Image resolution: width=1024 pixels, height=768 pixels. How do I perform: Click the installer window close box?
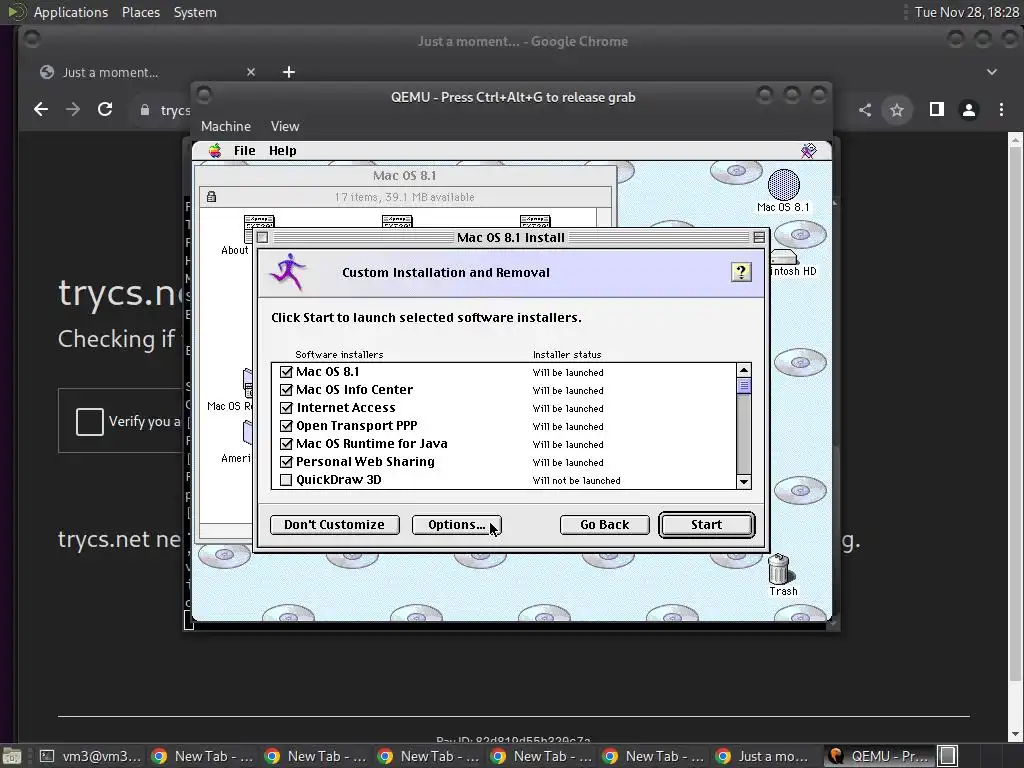[x=263, y=237]
